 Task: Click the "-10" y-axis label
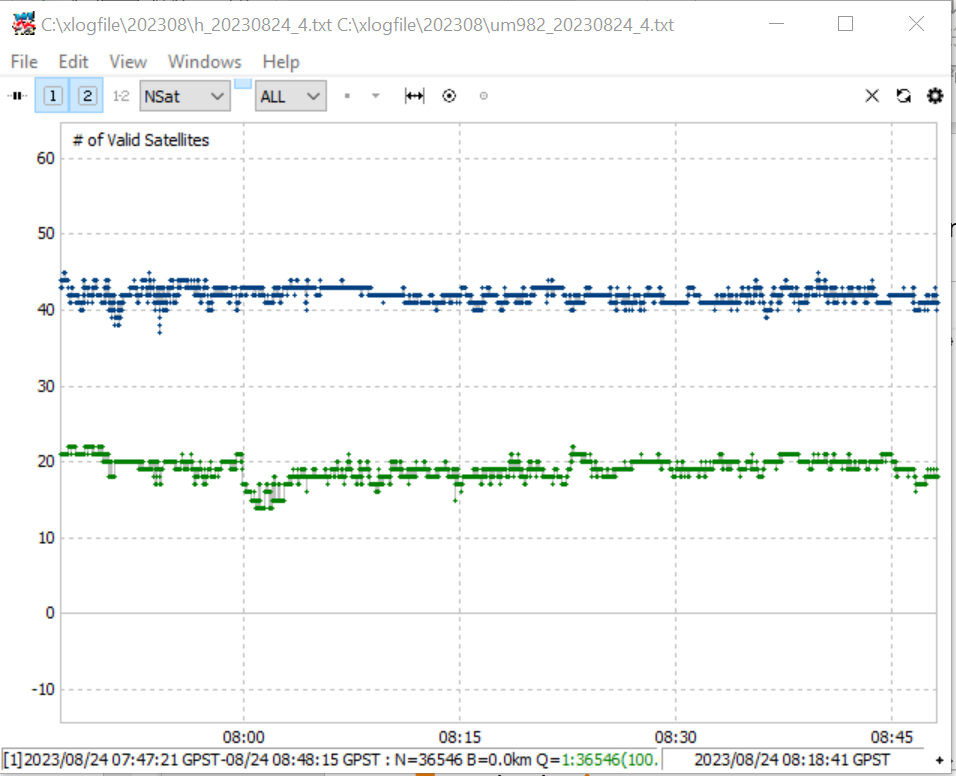pos(43,689)
